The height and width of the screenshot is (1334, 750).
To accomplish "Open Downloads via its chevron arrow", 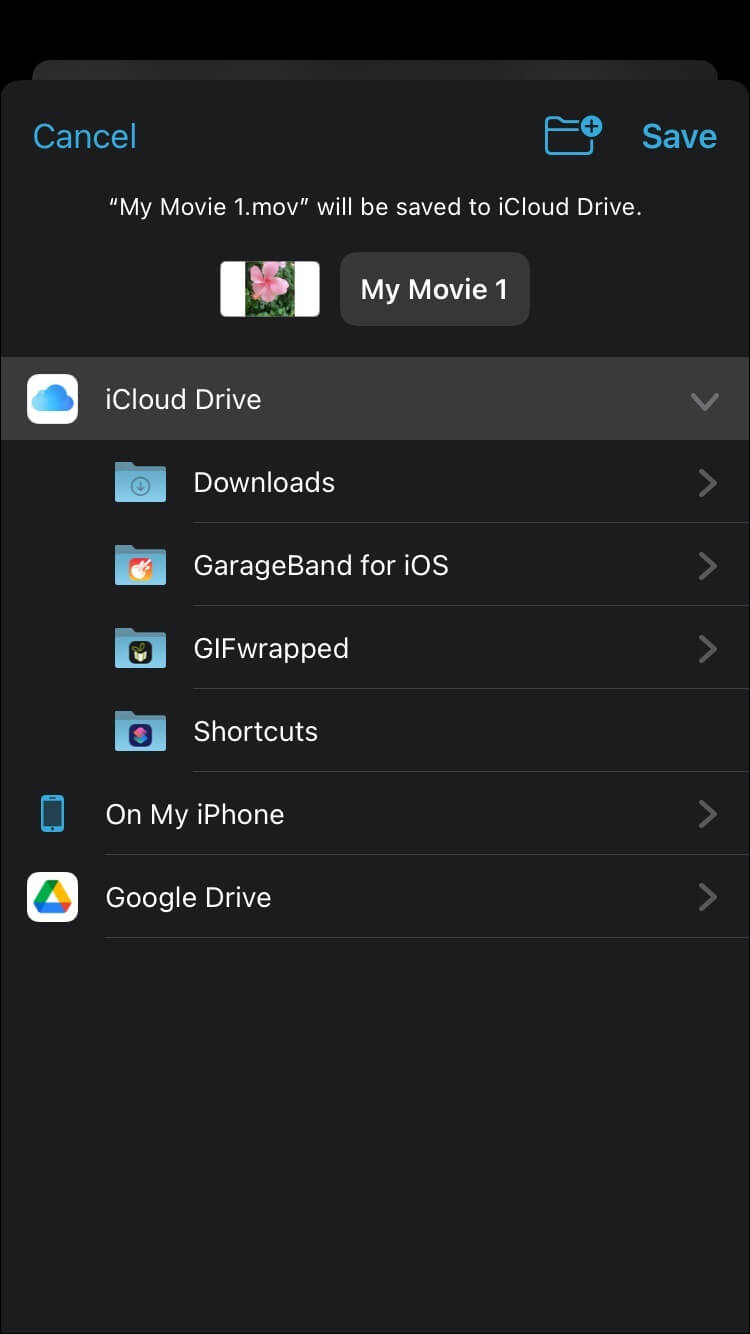I will click(x=708, y=483).
